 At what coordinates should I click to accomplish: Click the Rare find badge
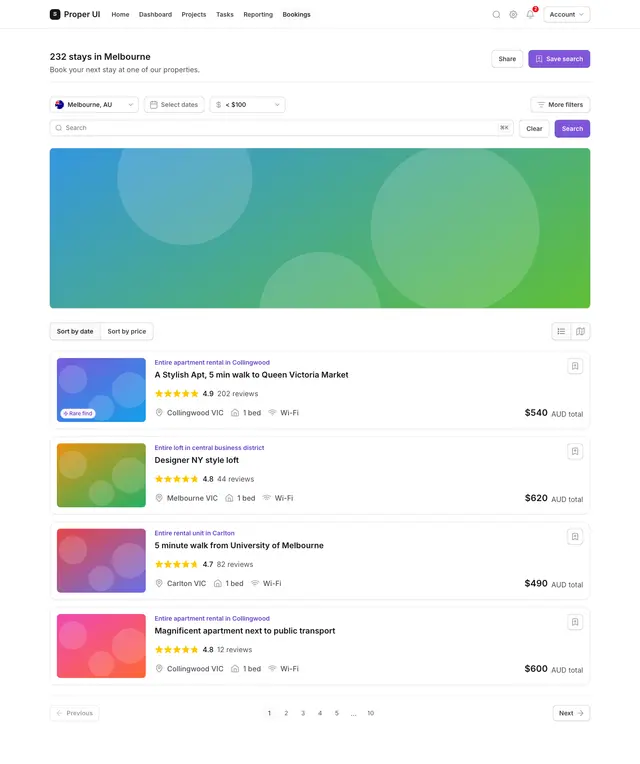pyautogui.click(x=78, y=413)
